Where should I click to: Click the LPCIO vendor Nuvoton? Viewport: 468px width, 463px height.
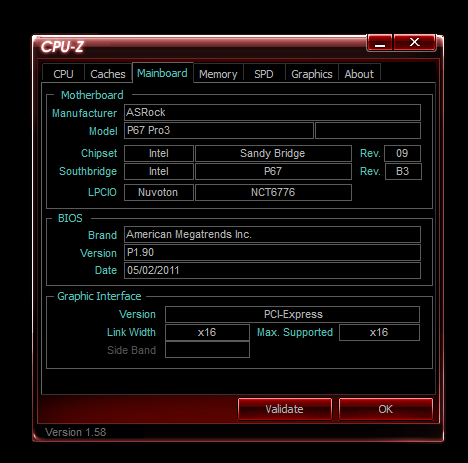pos(159,192)
